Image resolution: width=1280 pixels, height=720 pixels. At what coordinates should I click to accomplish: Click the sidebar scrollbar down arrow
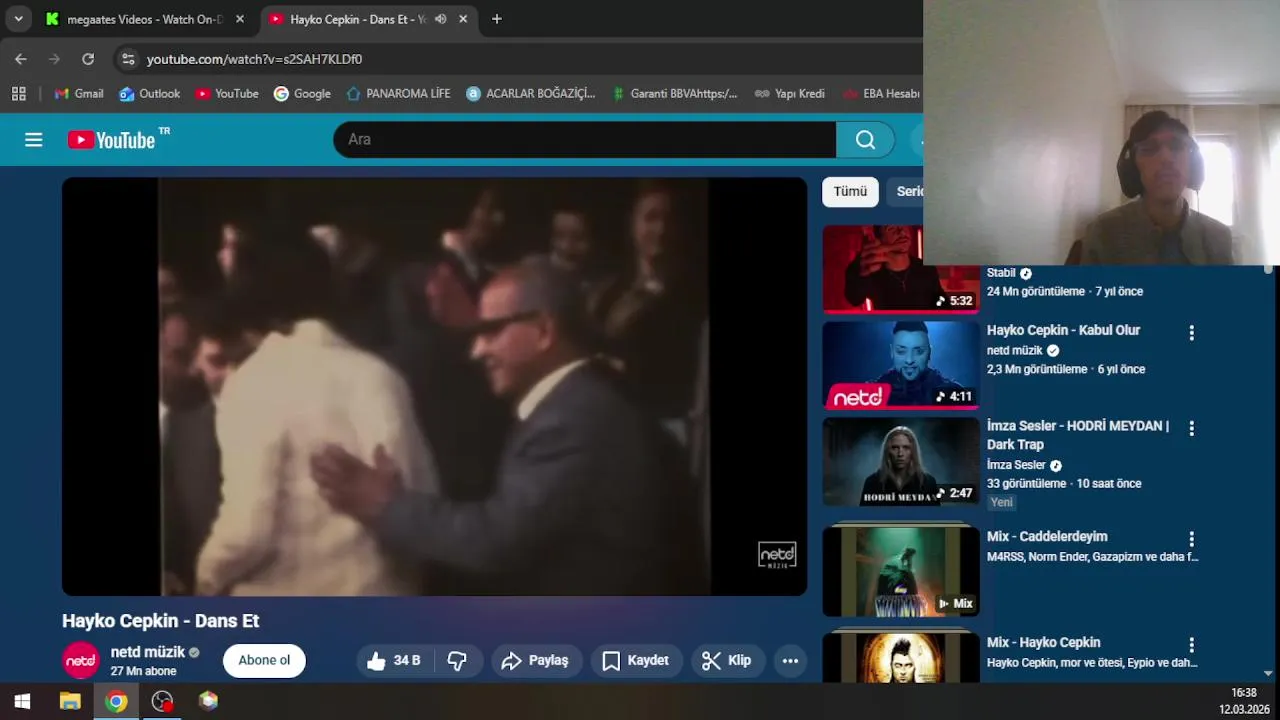(x=1268, y=674)
